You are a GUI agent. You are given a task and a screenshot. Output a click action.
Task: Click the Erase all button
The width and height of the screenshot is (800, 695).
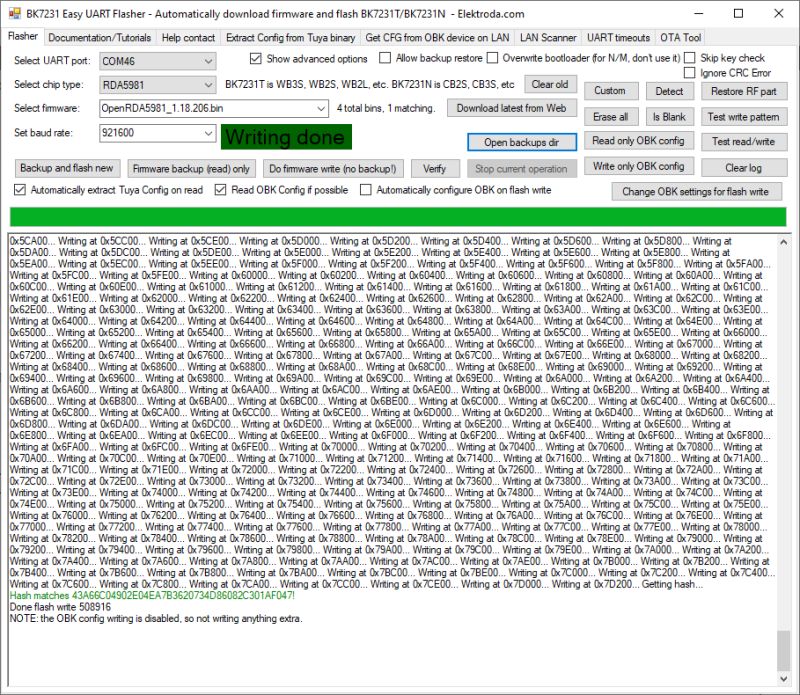coord(610,117)
